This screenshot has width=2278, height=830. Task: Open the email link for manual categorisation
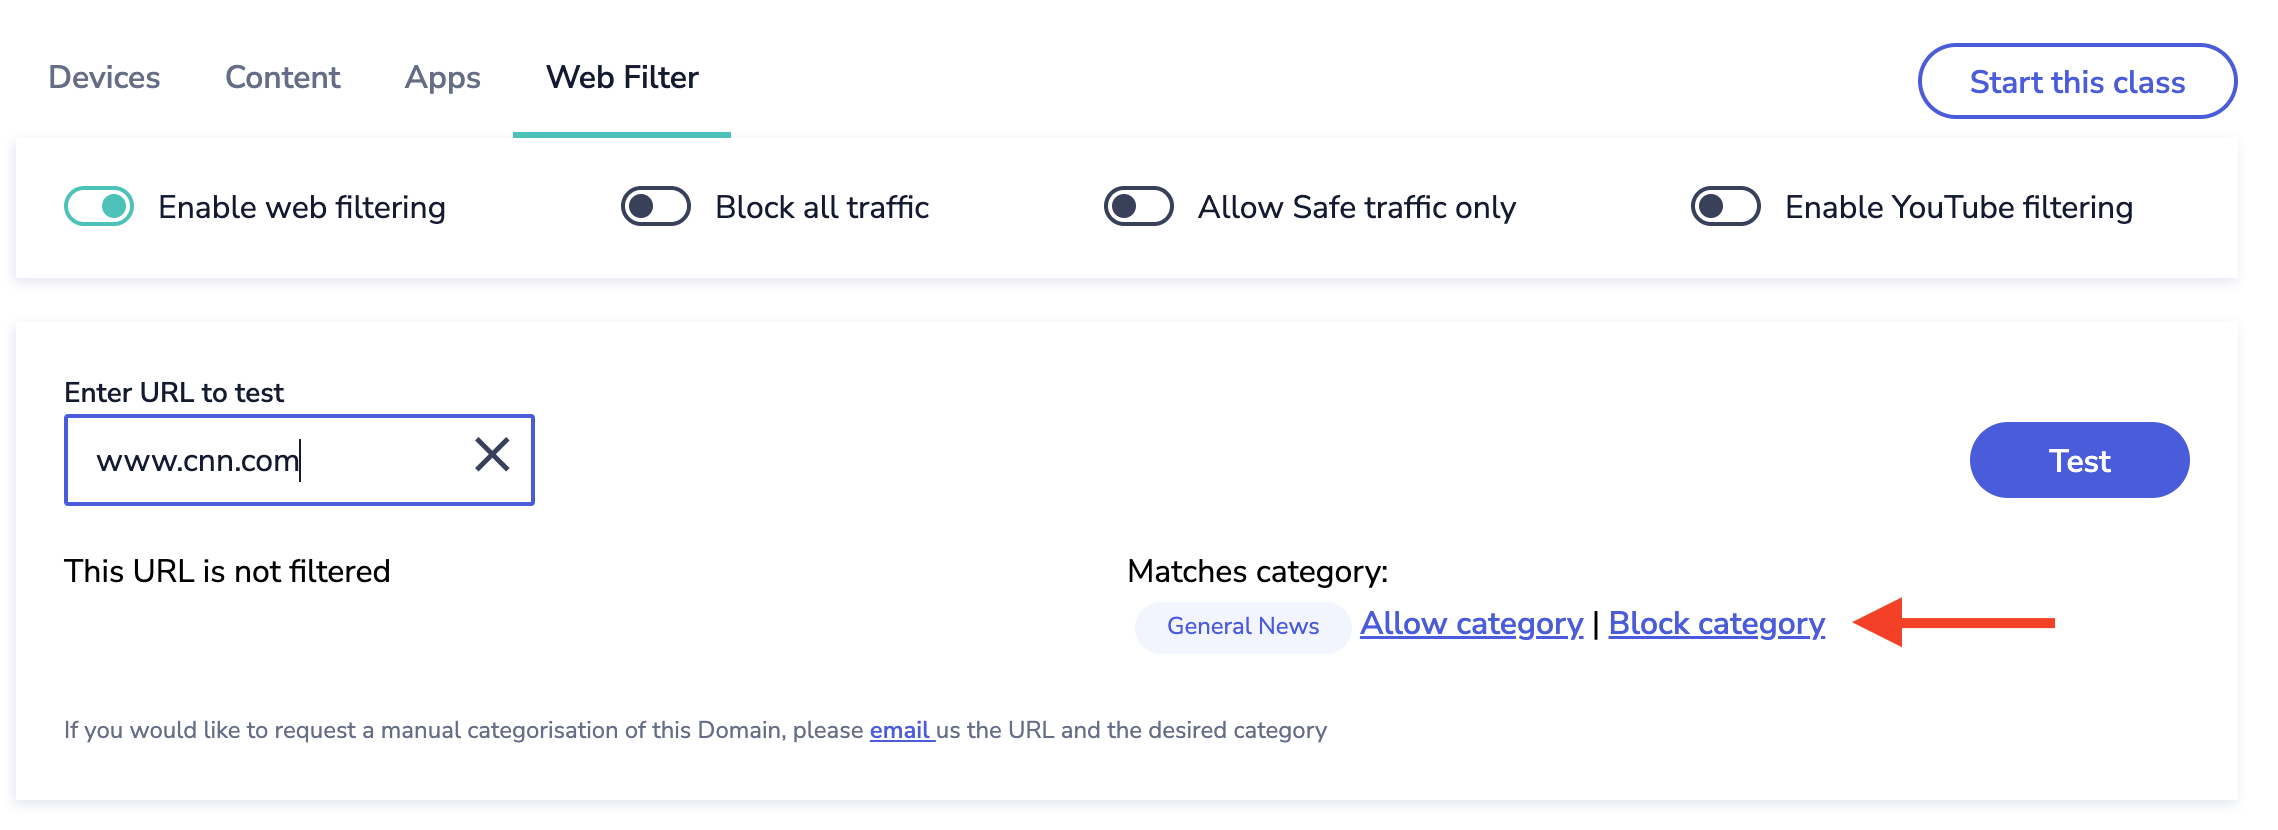click(x=901, y=731)
